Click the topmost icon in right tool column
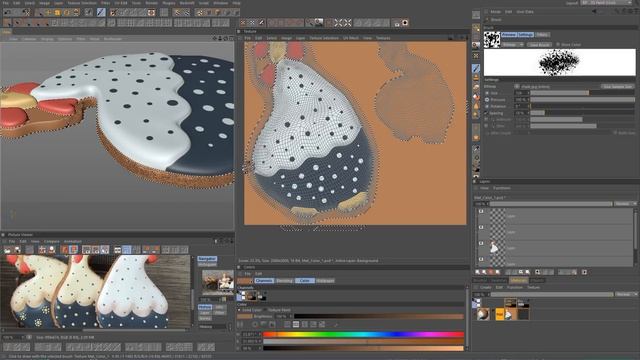 tap(476, 15)
